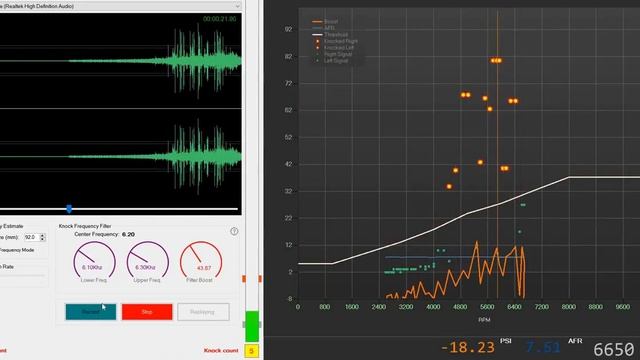Increase bore value with up stepper arrow

(43, 235)
